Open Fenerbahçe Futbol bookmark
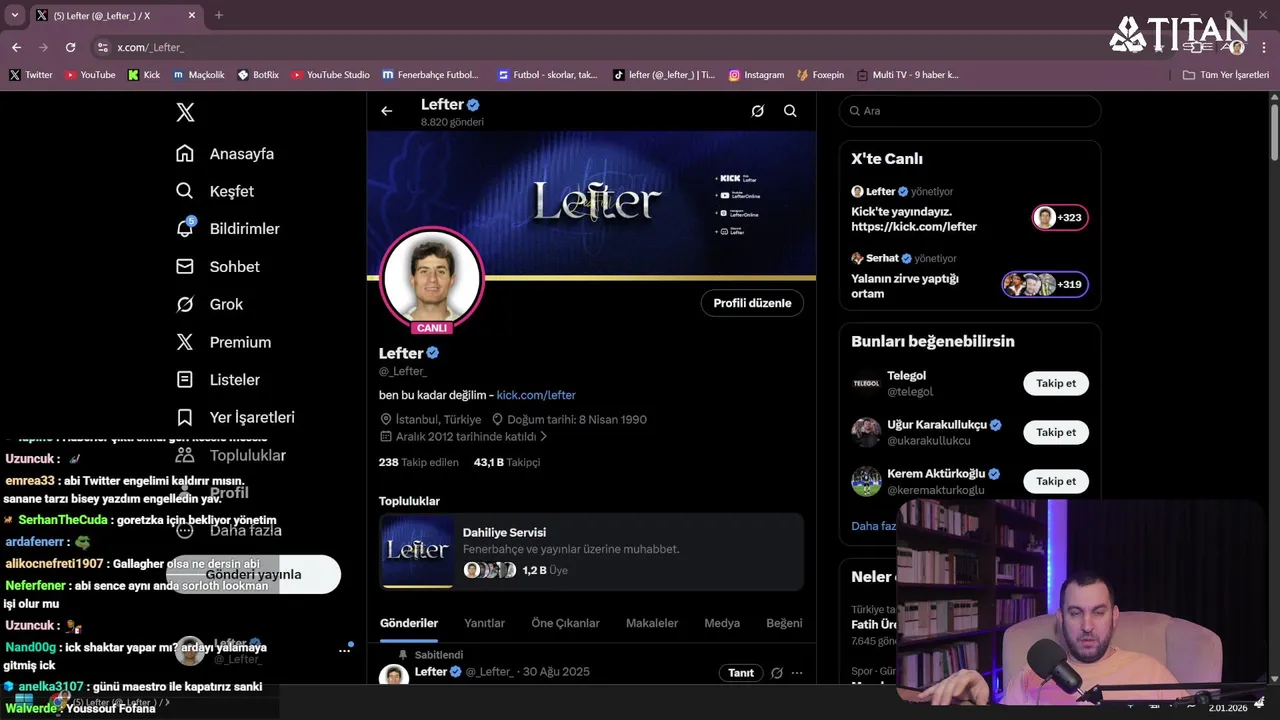This screenshot has height=720, width=1280. click(x=430, y=75)
